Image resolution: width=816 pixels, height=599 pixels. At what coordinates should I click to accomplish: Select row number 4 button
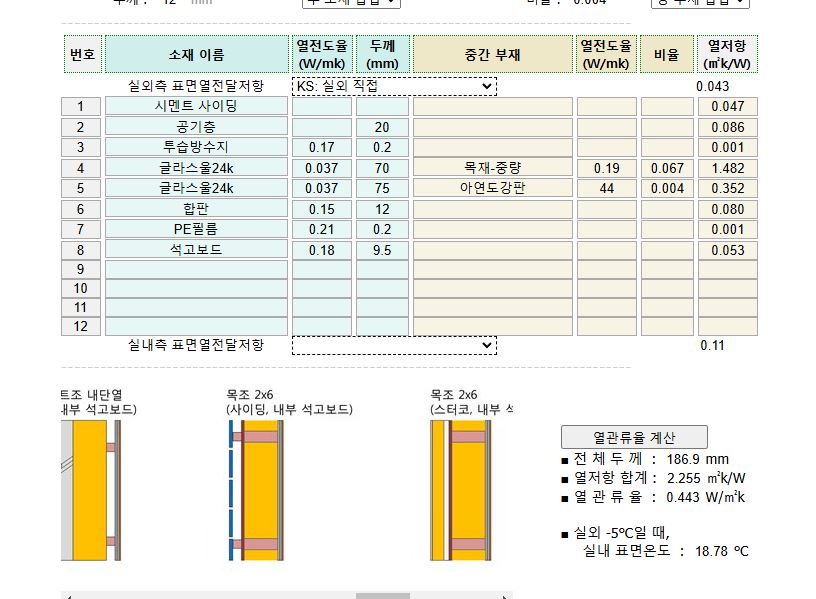point(81,168)
